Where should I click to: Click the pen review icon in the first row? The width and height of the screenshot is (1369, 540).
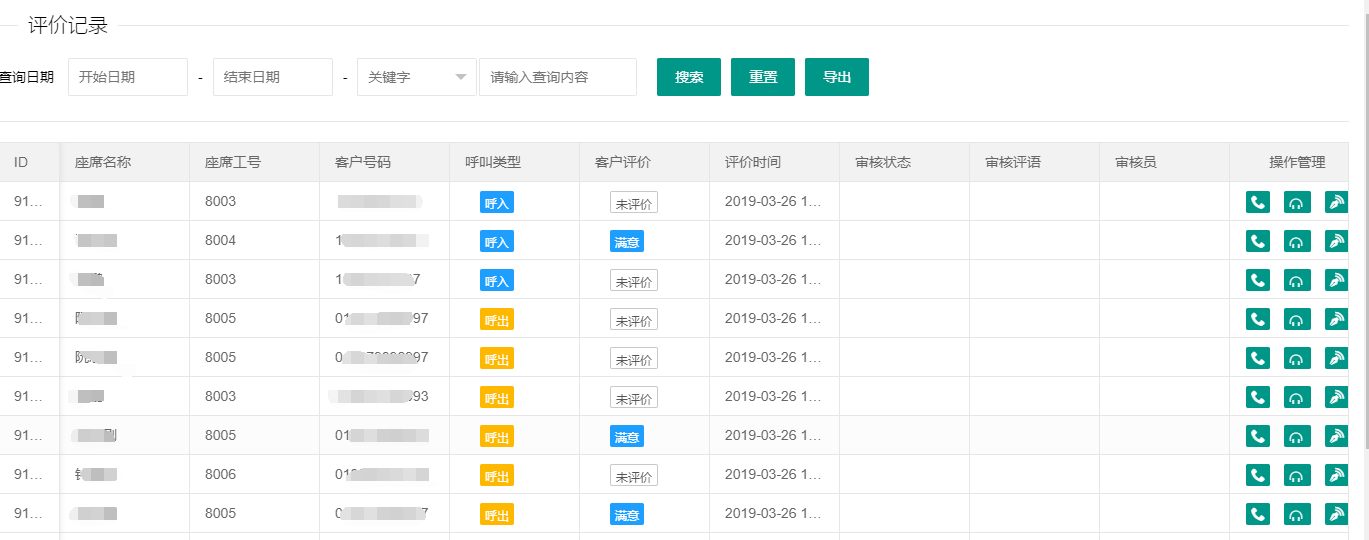pyautogui.click(x=1336, y=202)
